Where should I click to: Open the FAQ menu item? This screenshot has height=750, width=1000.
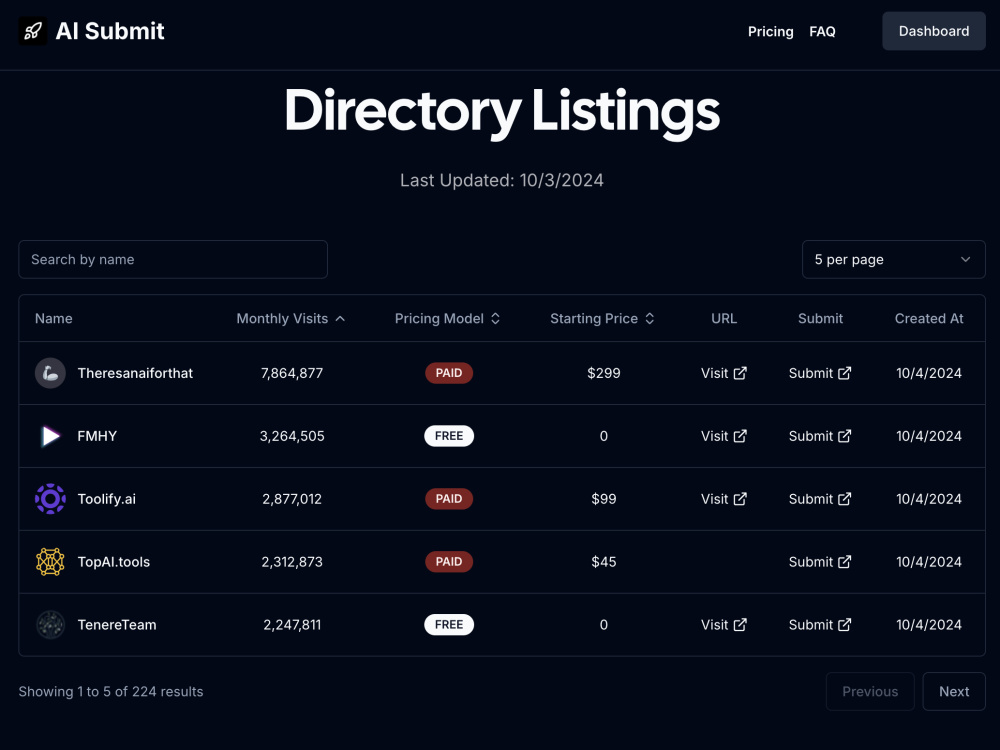pyautogui.click(x=822, y=31)
